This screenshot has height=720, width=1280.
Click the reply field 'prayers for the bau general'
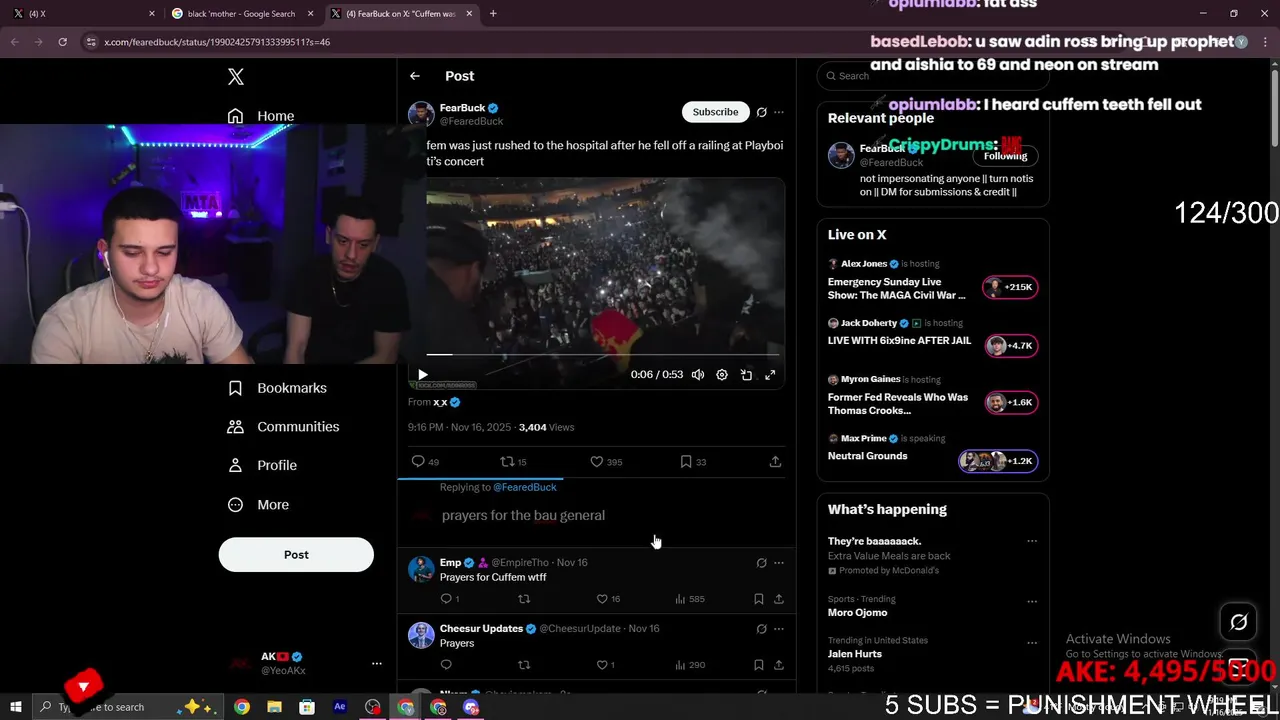pyautogui.click(x=523, y=516)
